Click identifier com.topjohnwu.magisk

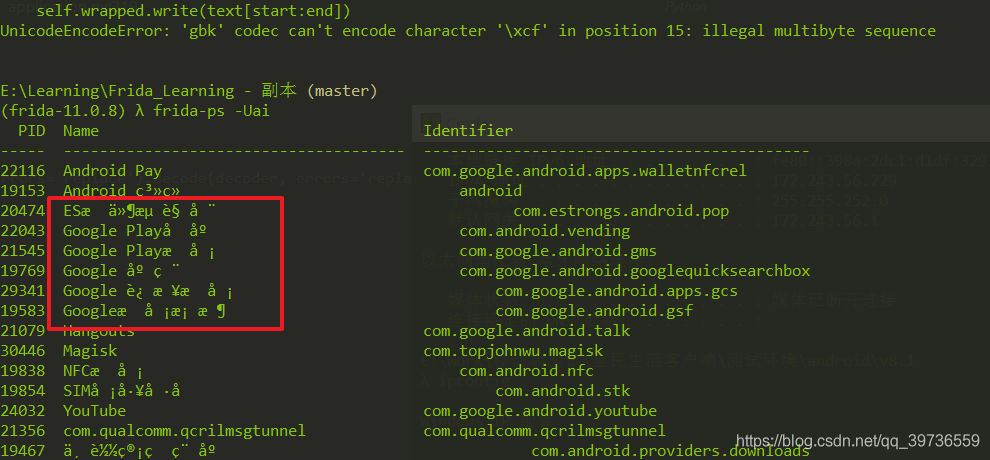(513, 351)
